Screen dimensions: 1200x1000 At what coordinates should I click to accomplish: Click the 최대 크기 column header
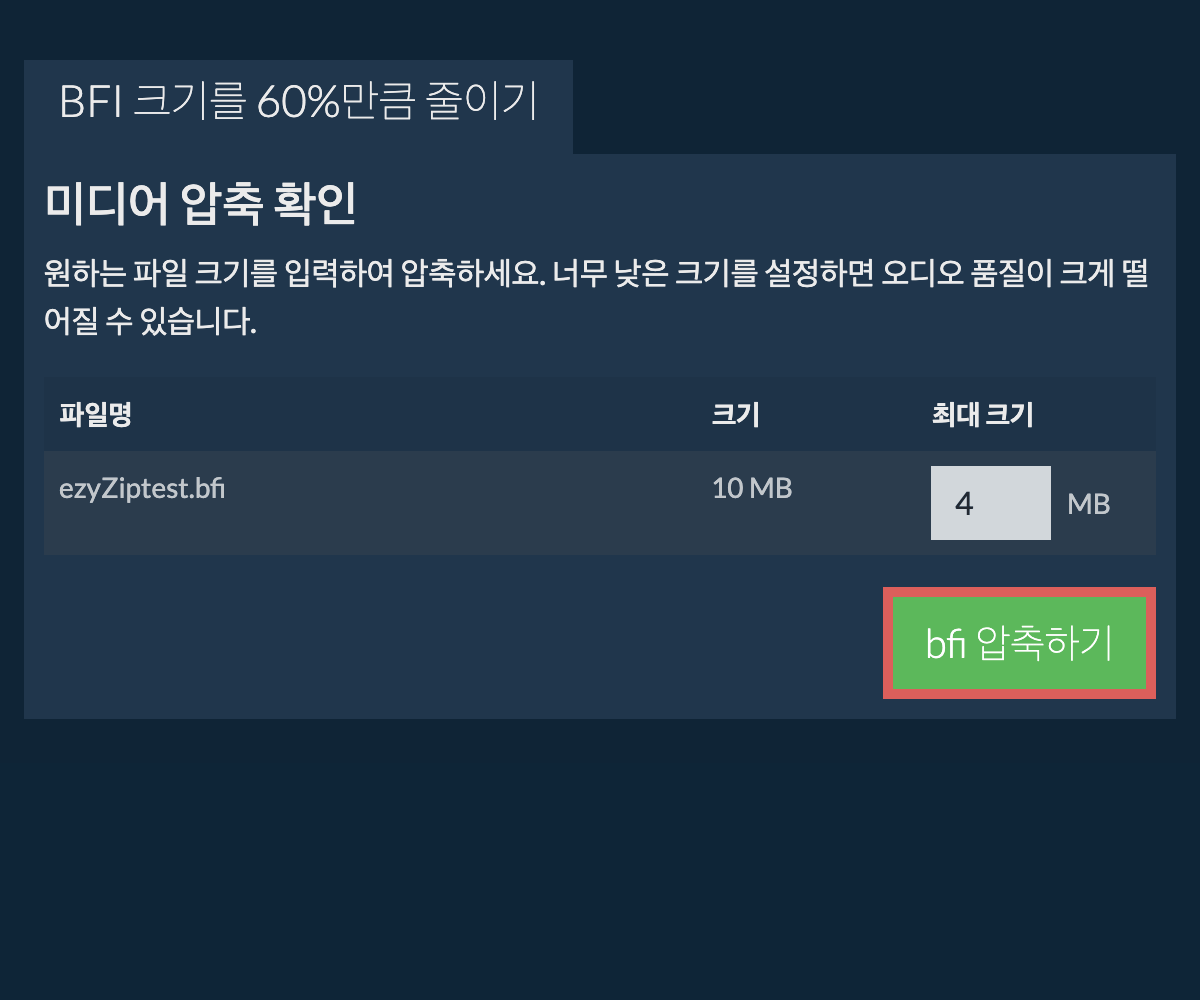coord(981,414)
